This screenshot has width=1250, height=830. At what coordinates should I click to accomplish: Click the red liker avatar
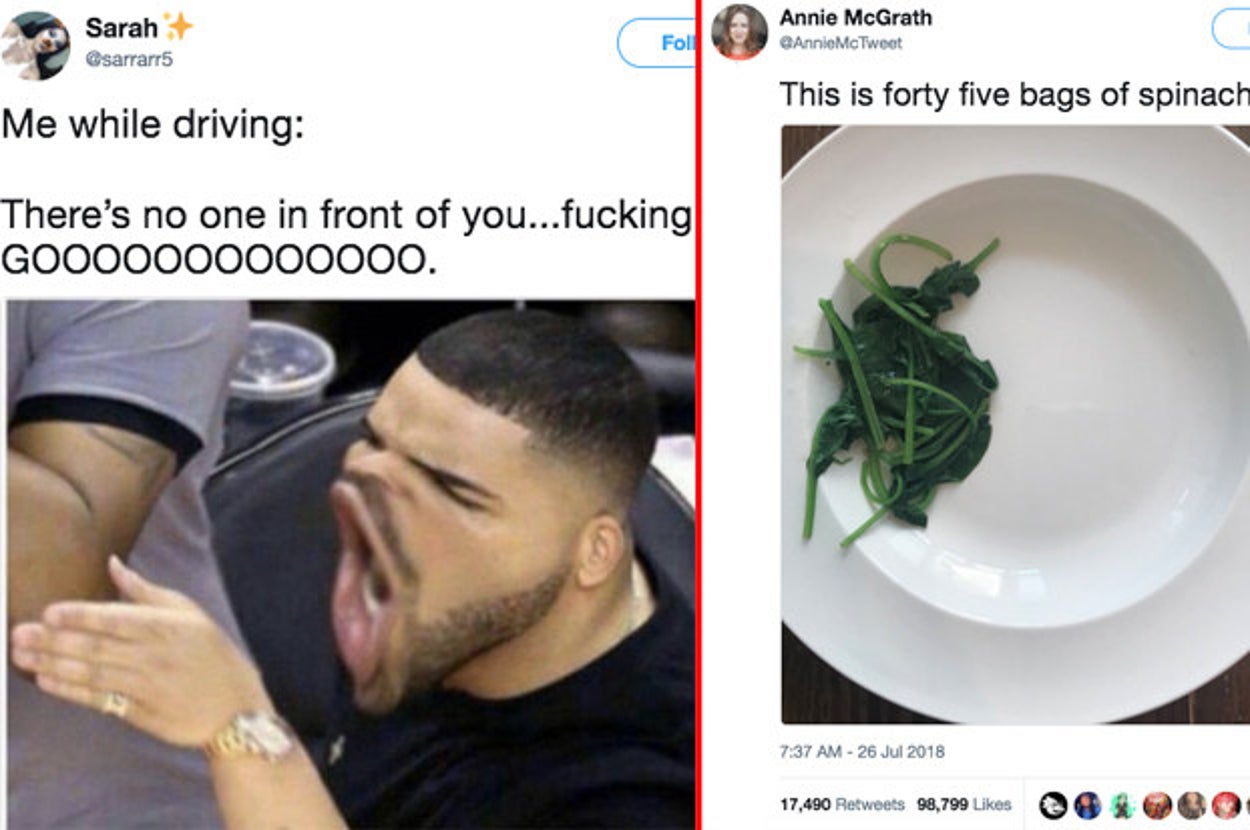click(1225, 805)
